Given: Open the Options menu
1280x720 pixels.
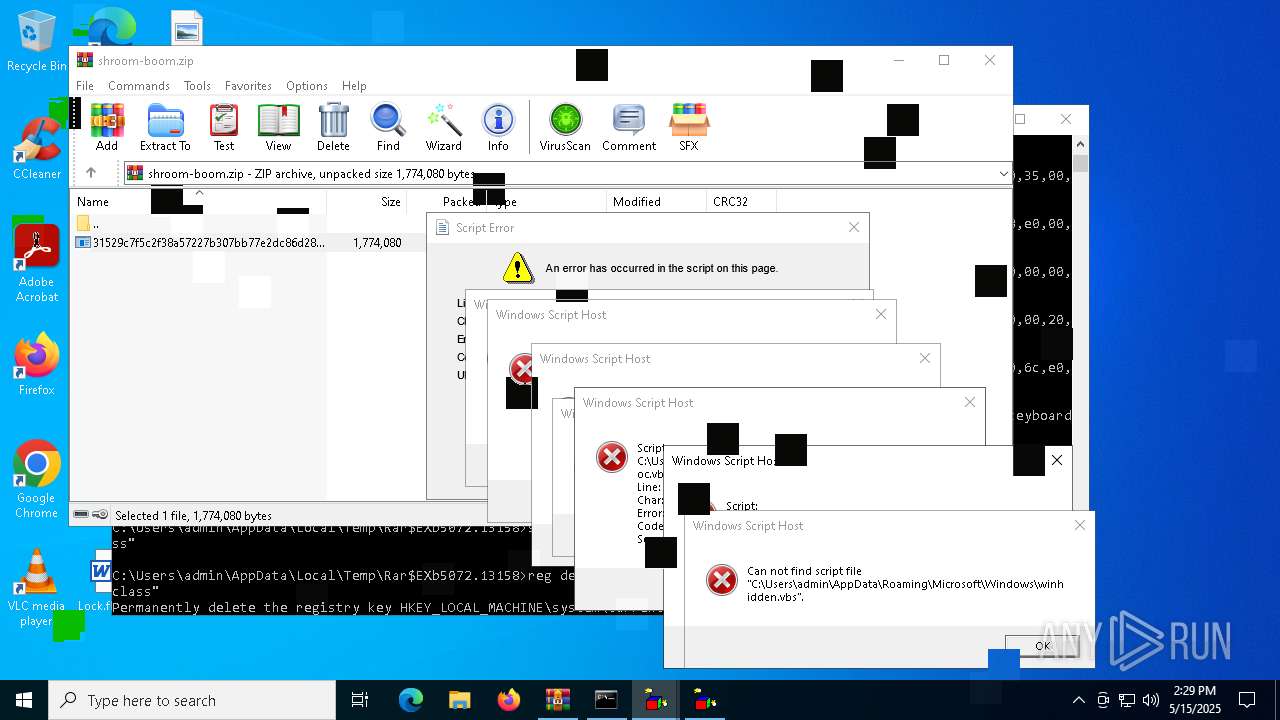Looking at the screenshot, I should tap(307, 86).
